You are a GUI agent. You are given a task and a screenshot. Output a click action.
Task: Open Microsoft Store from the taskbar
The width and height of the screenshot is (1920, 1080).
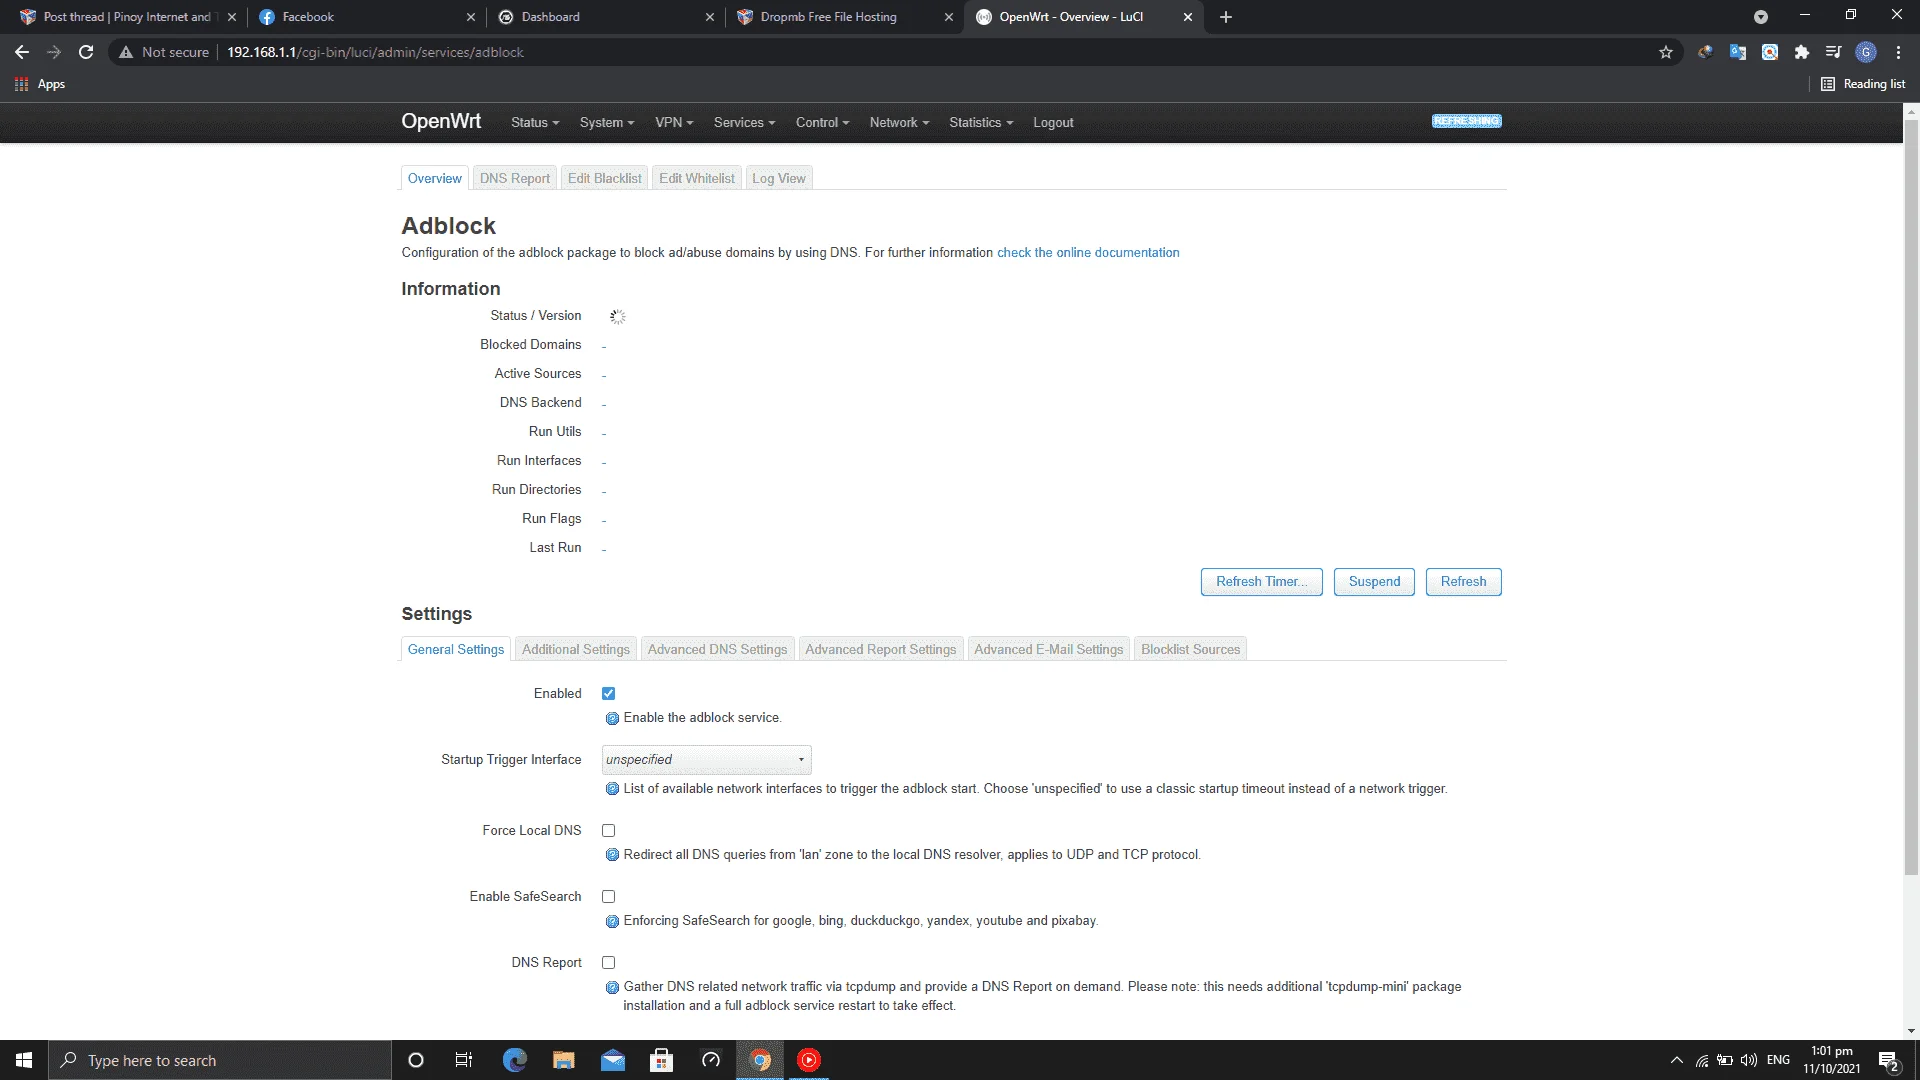pyautogui.click(x=661, y=1060)
